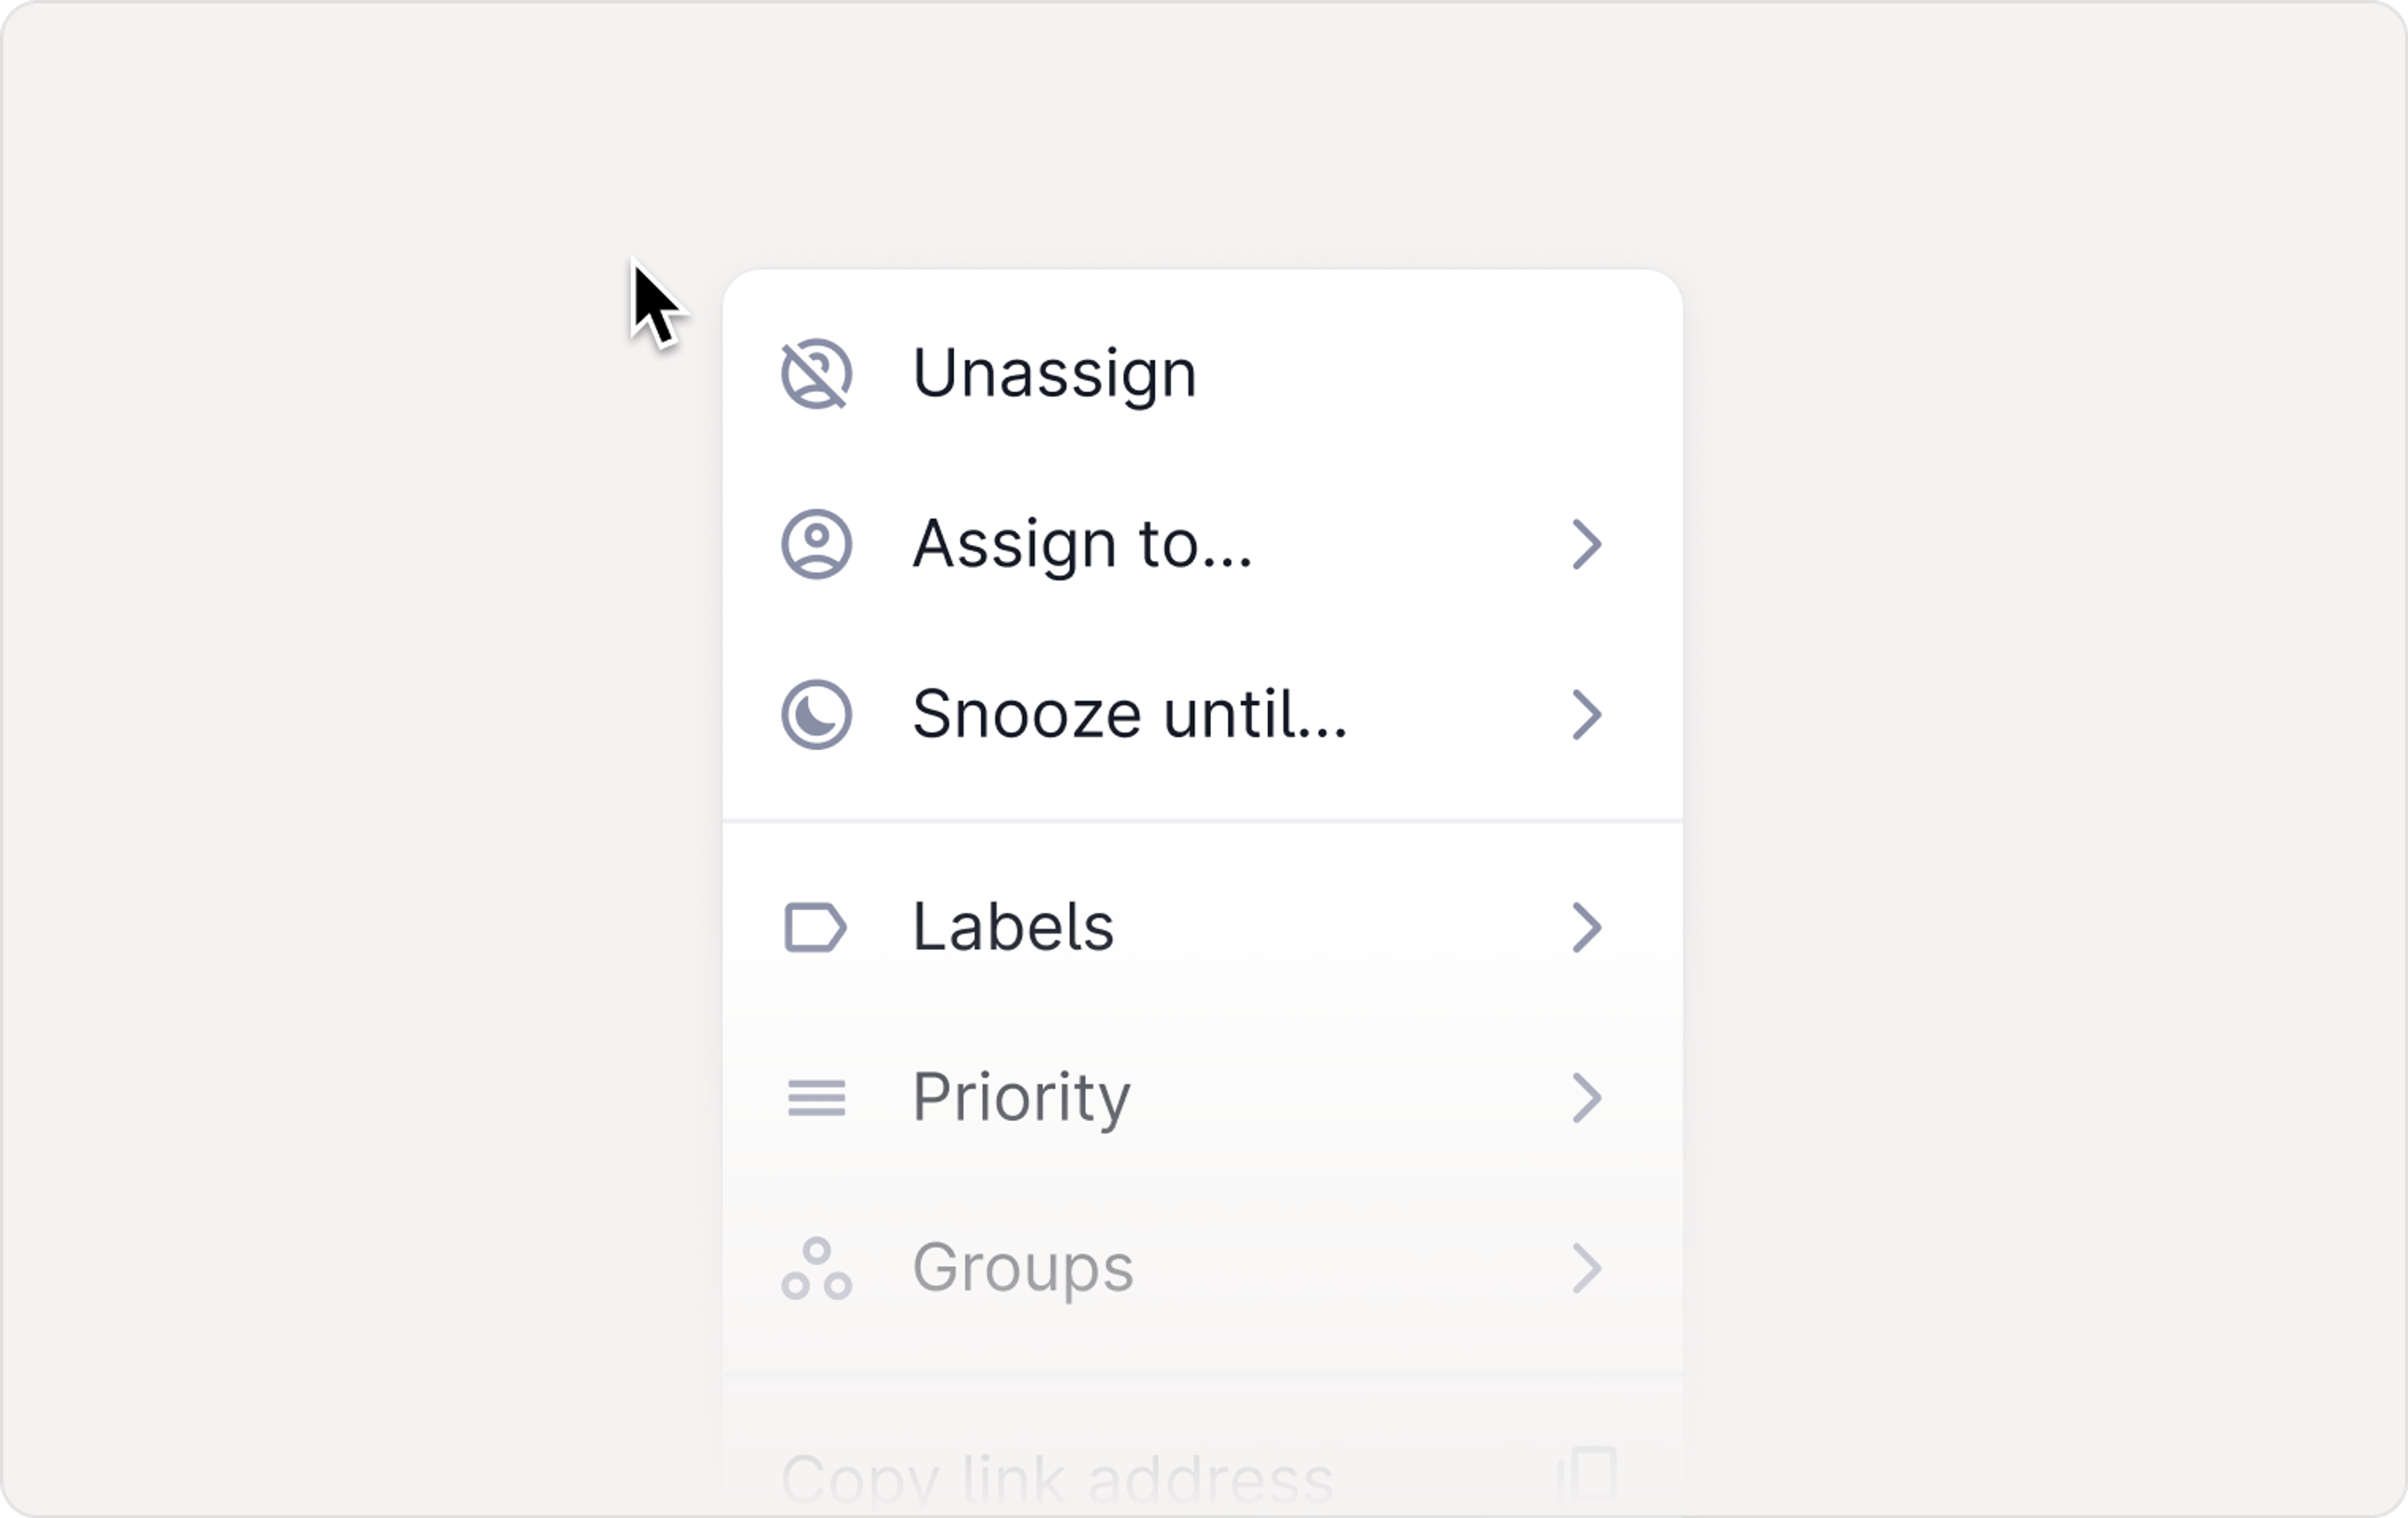Select Snooze until... menu entry

click(1130, 714)
